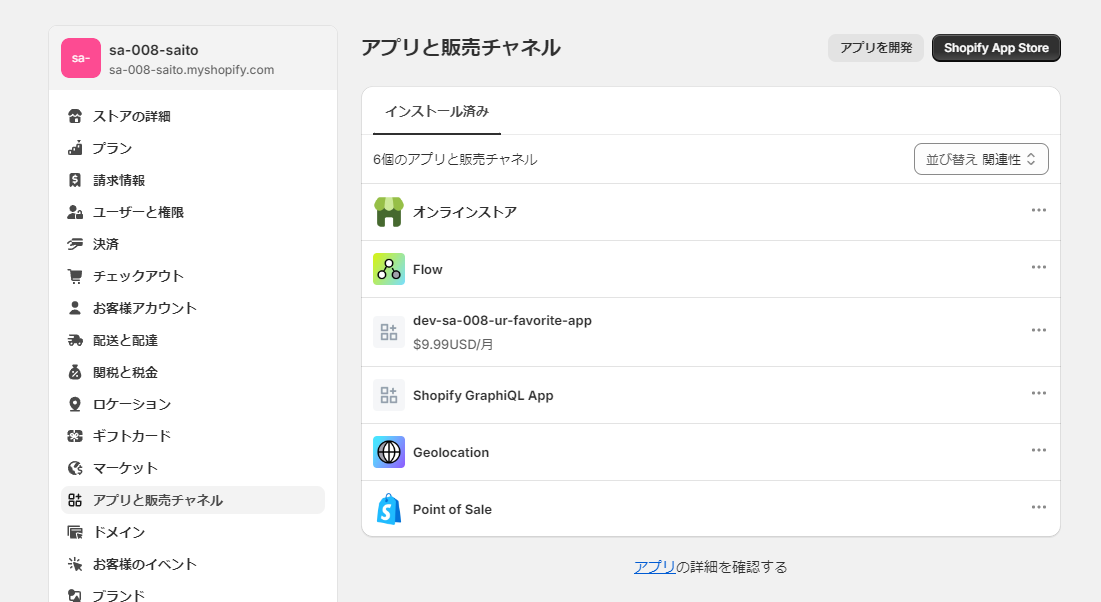
Task: Click the brand icon at the sidebar bottom
Action: click(x=75, y=596)
